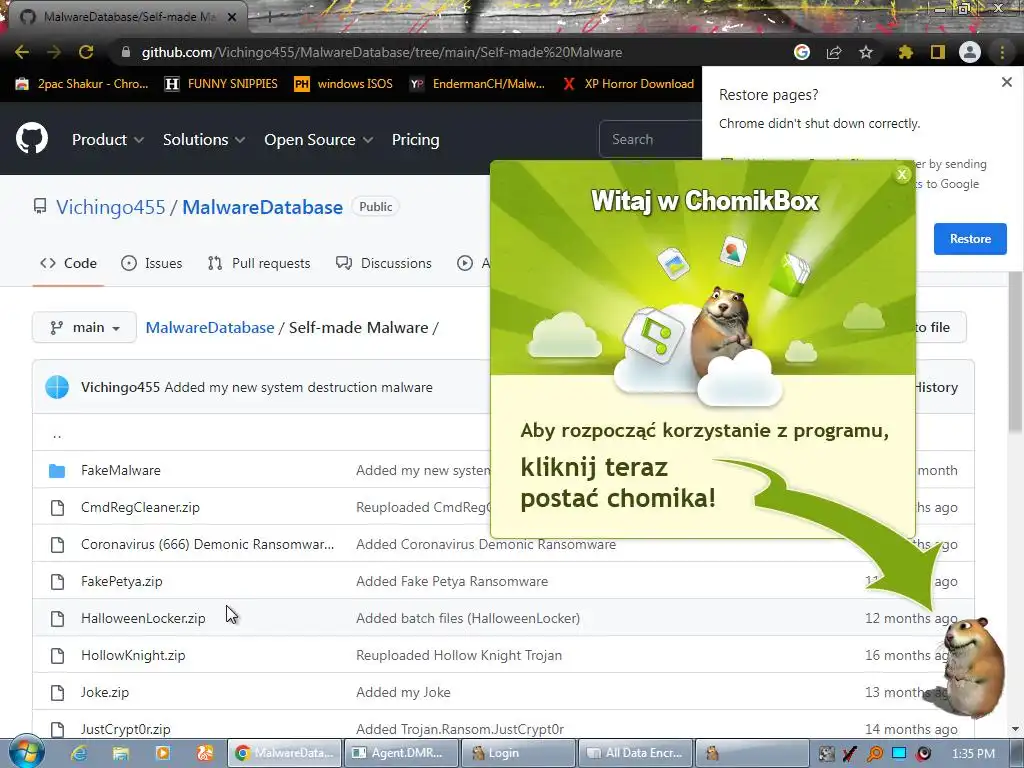Click the CmdRegCleaner.zip file icon
1024x768 pixels.
[x=57, y=507]
